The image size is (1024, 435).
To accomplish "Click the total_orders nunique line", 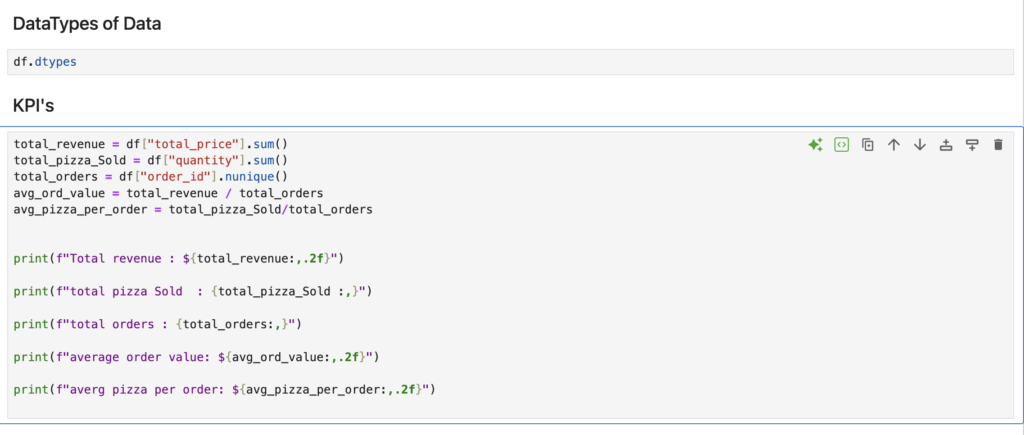I will [150, 177].
